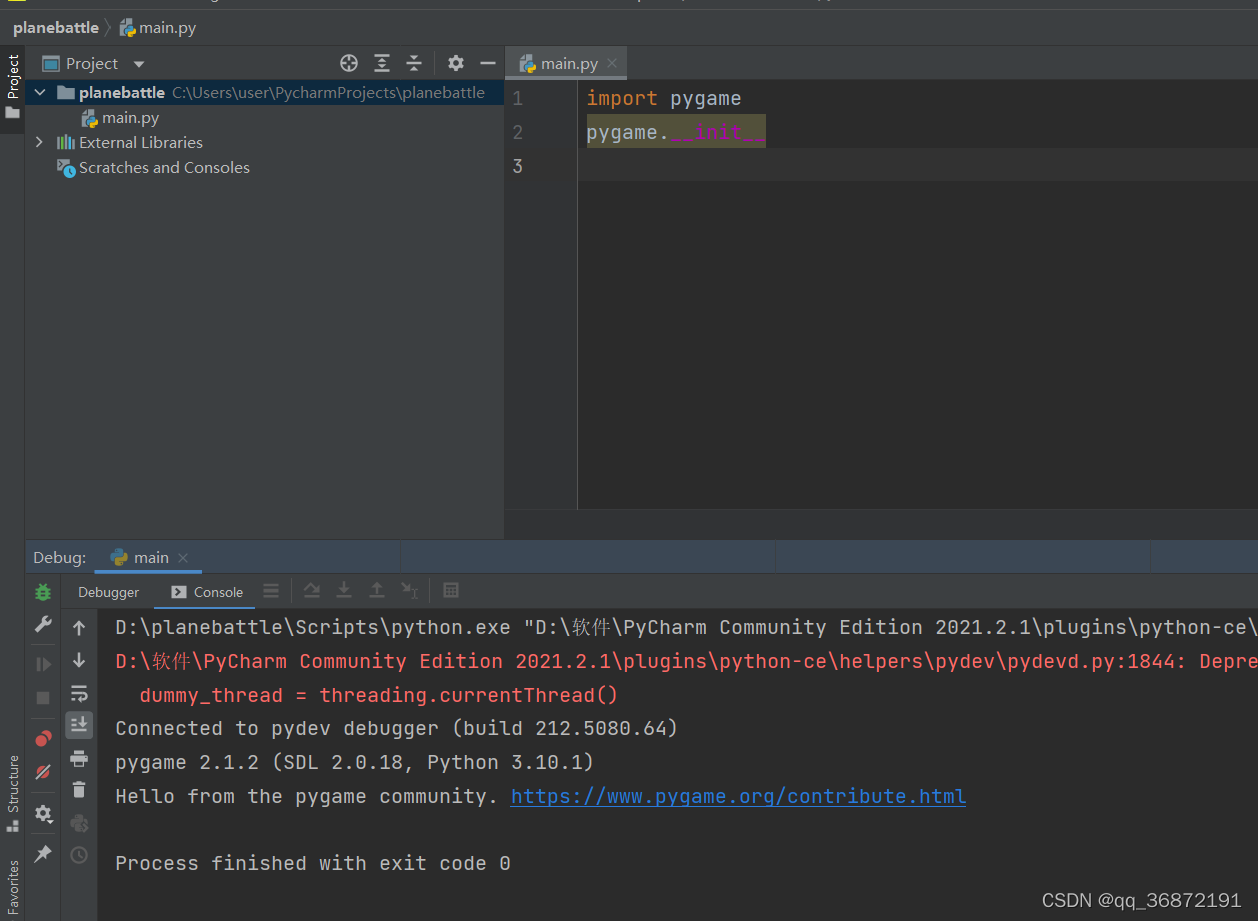Click Select Opened File target icon
The width and height of the screenshot is (1258, 921).
(x=349, y=63)
